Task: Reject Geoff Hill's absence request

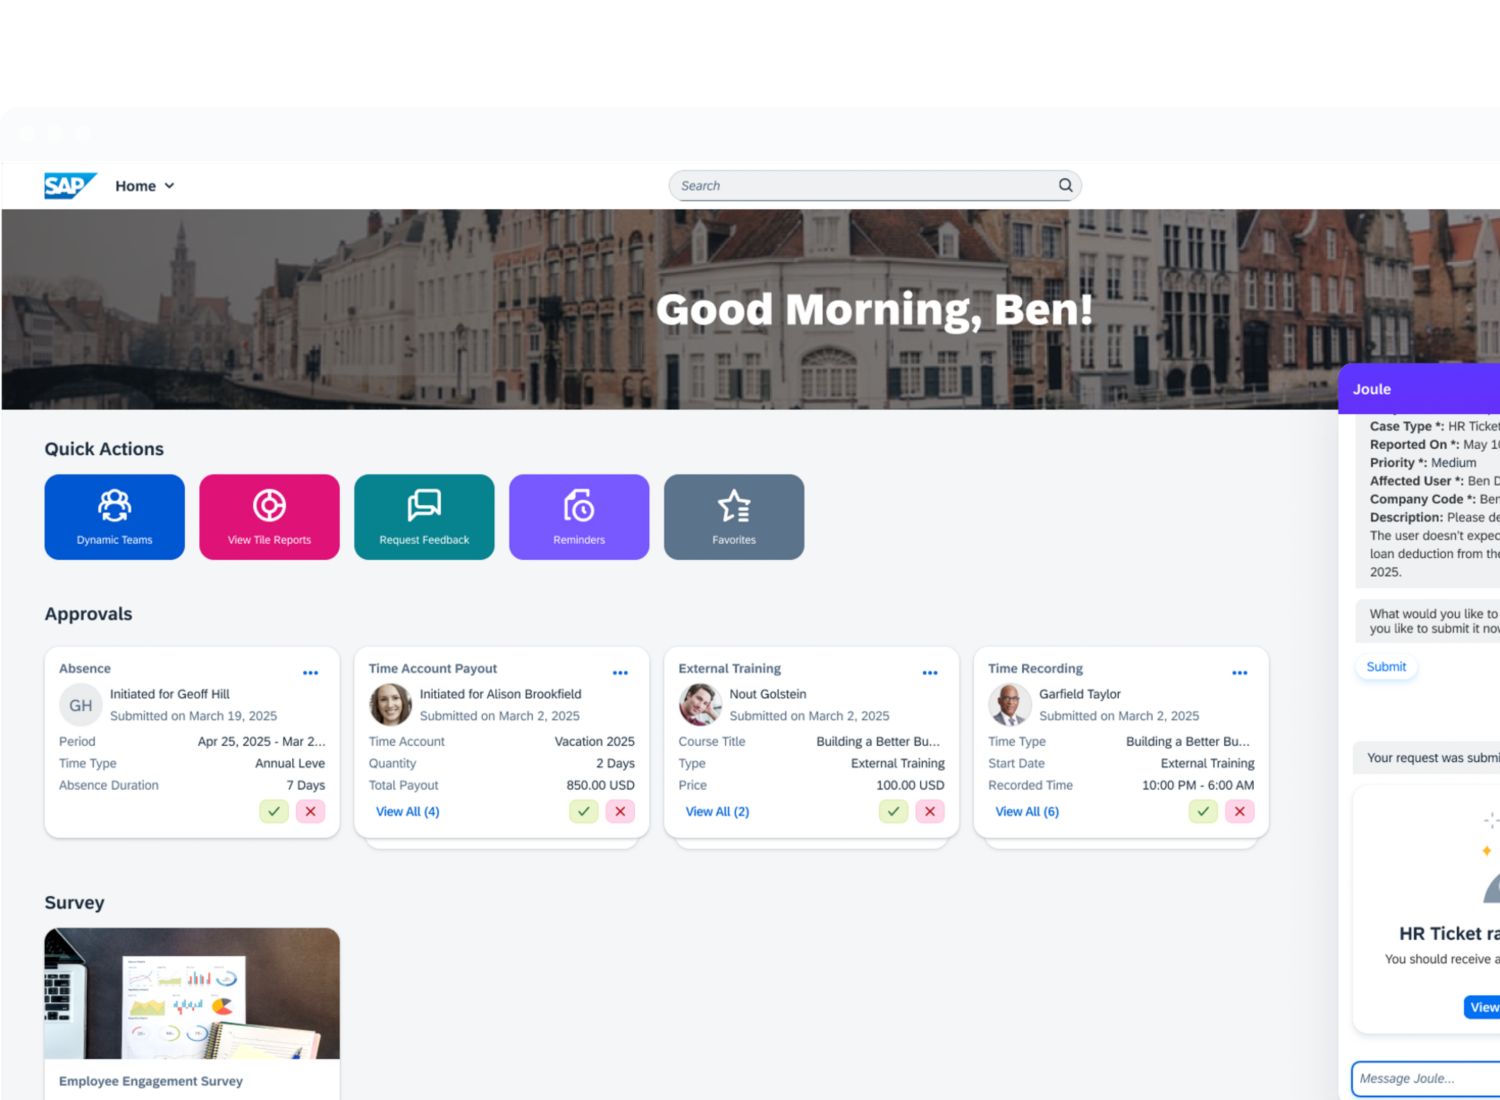Action: coord(310,811)
